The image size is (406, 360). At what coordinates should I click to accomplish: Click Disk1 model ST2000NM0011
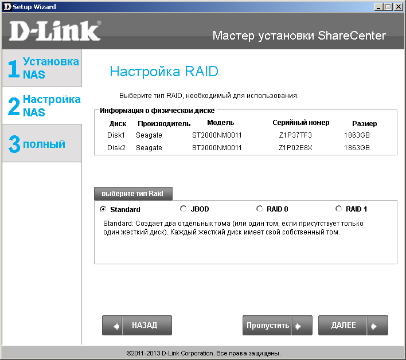(217, 135)
